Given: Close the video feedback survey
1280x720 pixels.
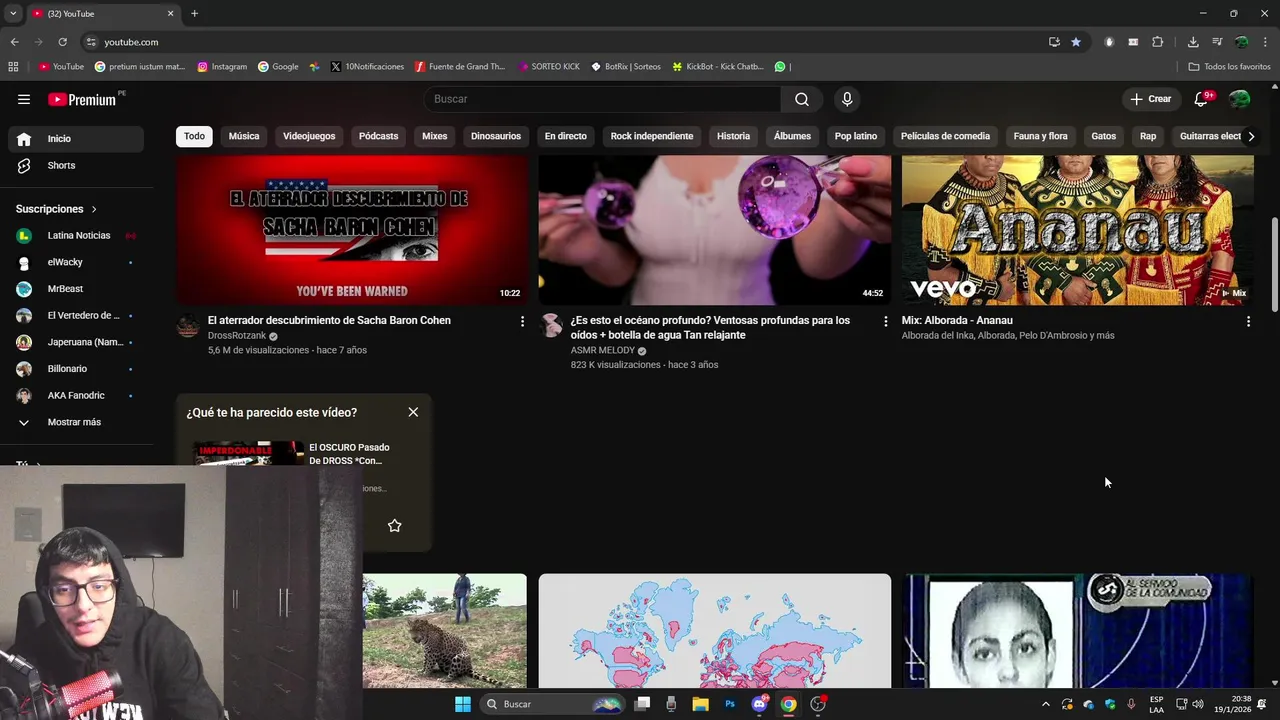Looking at the screenshot, I should click(x=413, y=412).
